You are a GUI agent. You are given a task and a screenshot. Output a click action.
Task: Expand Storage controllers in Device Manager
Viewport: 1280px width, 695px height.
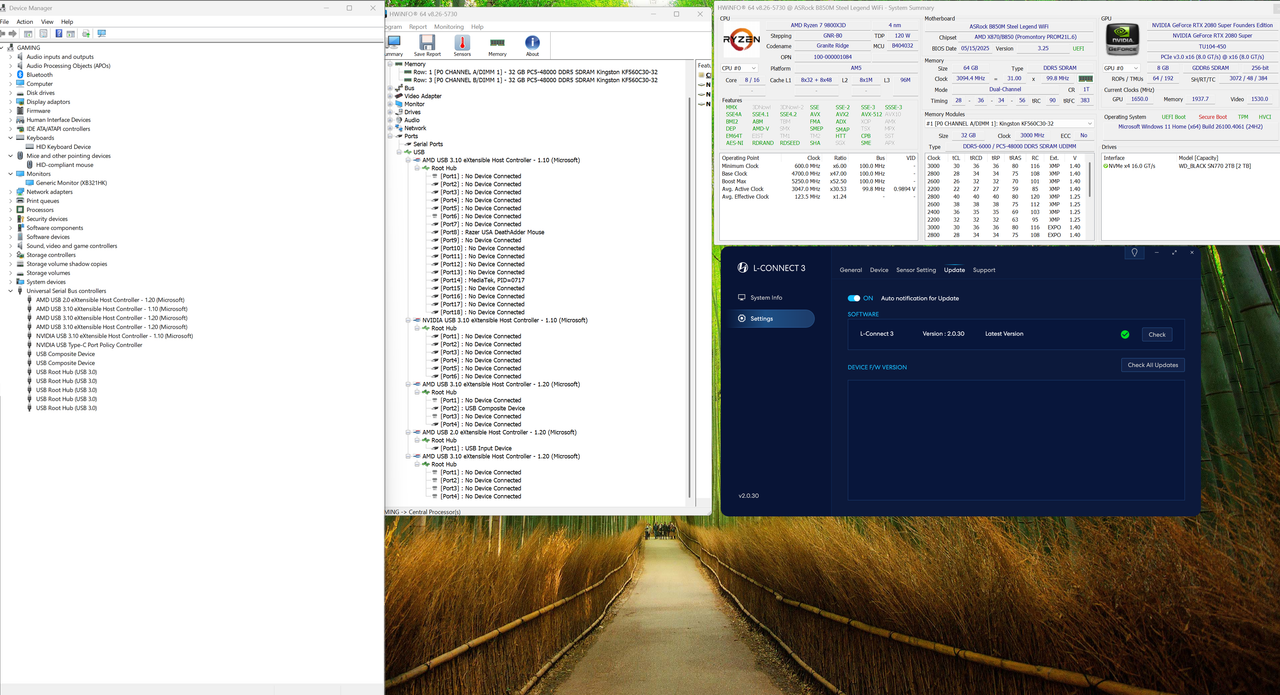click(x=11, y=255)
